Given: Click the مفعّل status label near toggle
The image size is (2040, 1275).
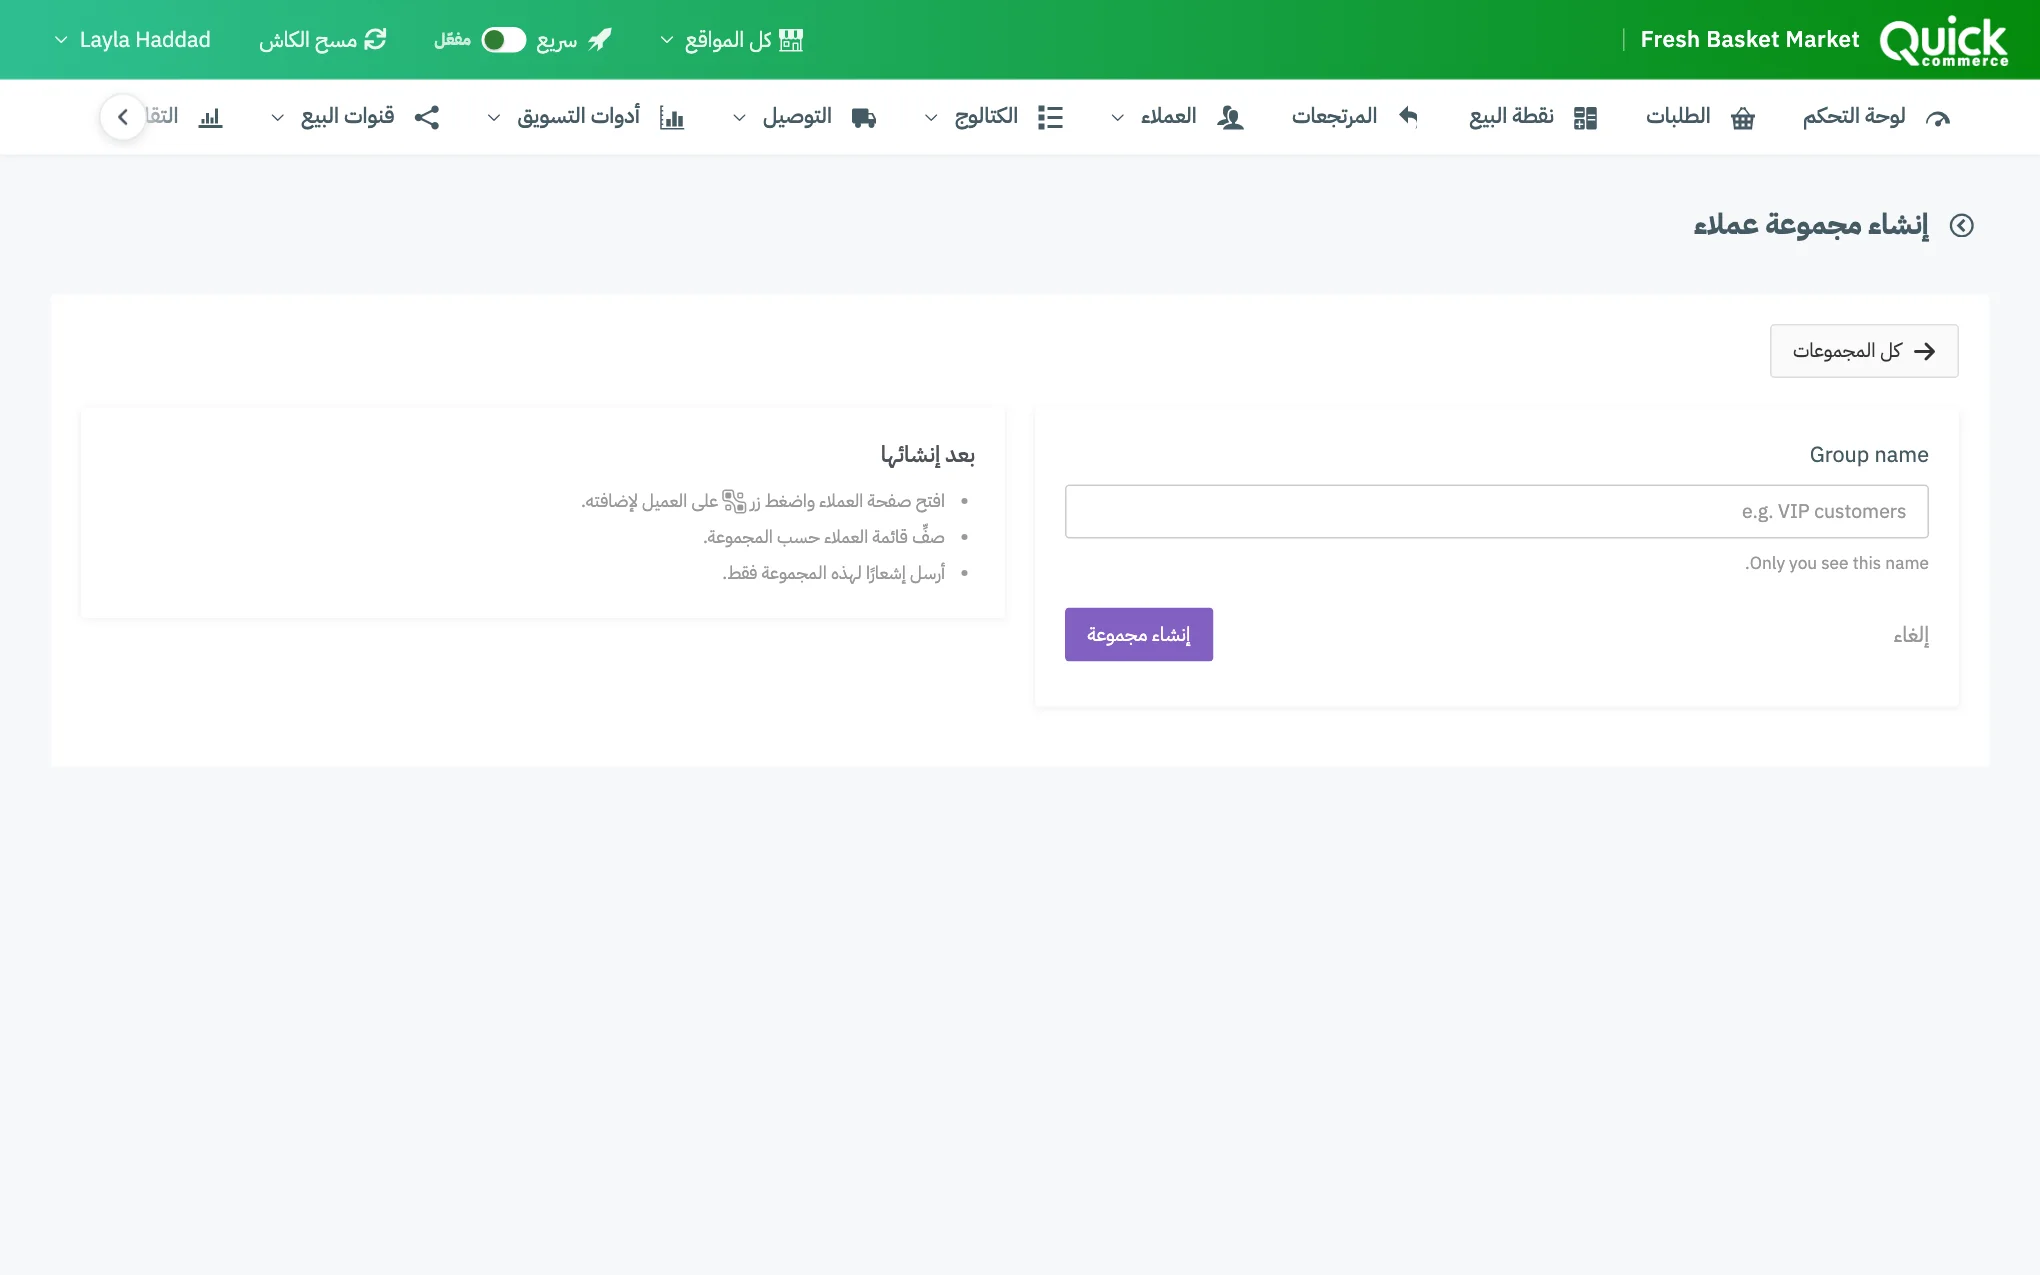Looking at the screenshot, I should (452, 40).
